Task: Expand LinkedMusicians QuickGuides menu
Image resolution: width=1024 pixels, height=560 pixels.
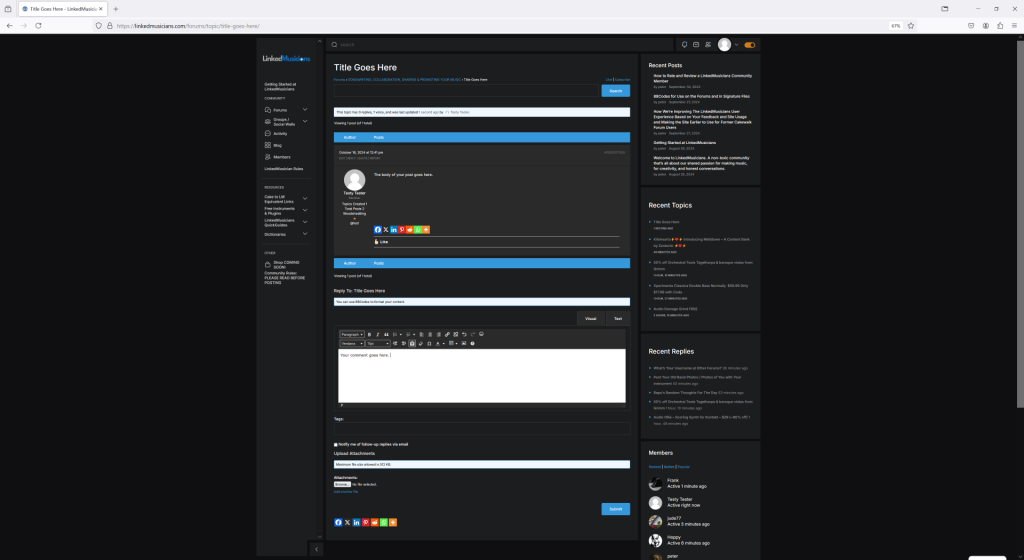Action: (x=305, y=222)
